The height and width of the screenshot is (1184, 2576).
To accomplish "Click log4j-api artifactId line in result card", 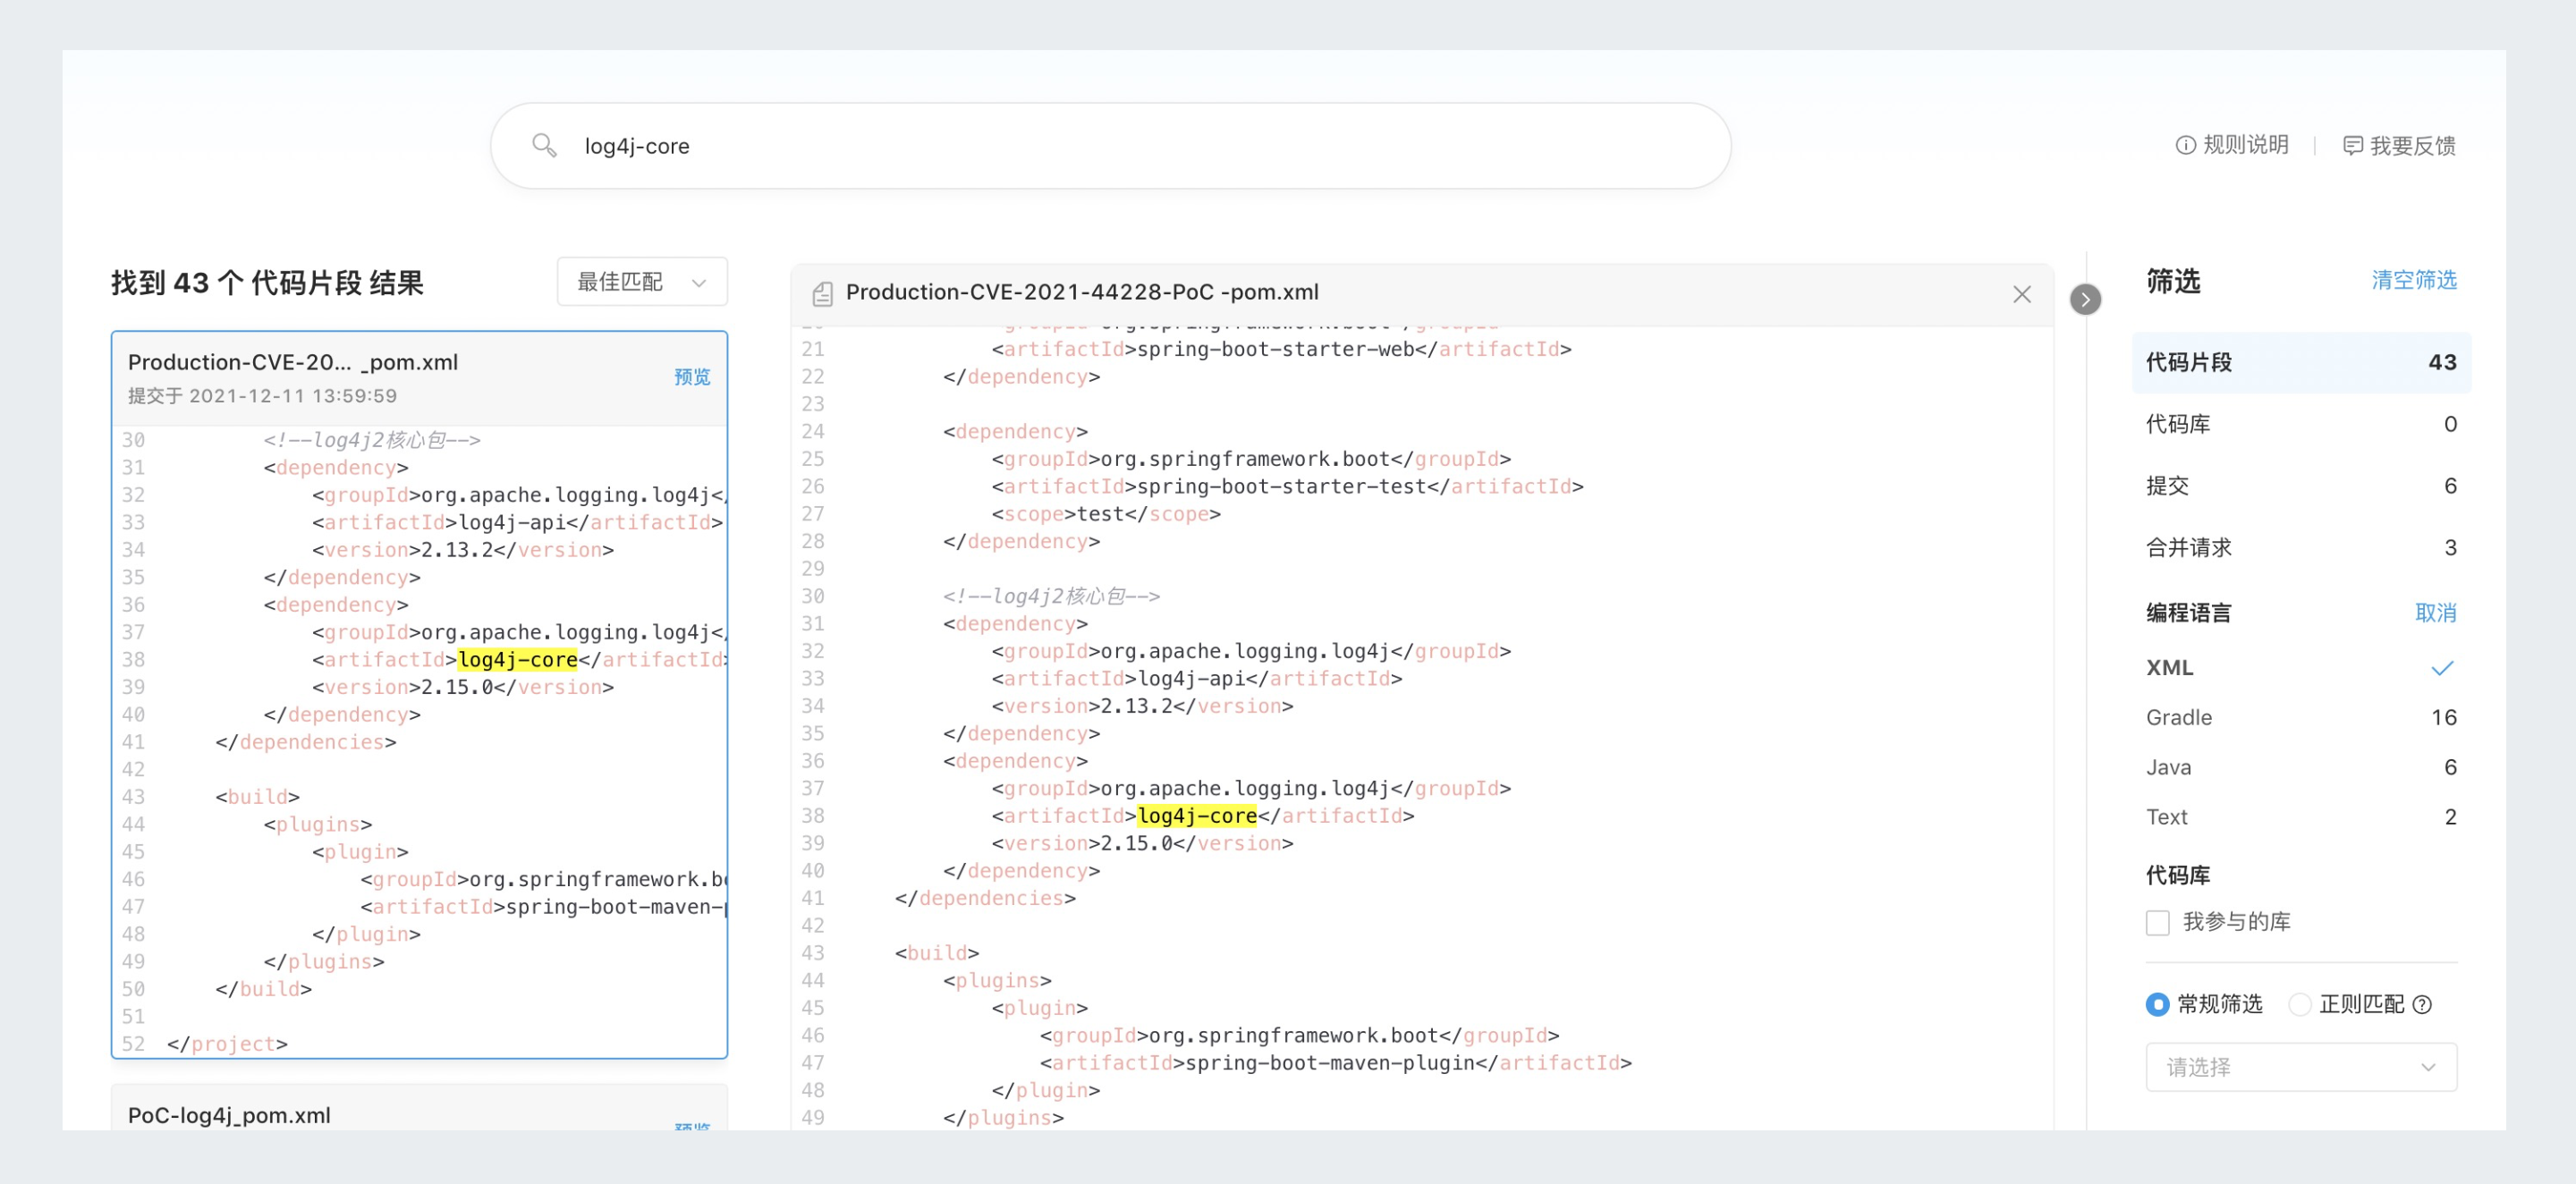I will coord(517,523).
